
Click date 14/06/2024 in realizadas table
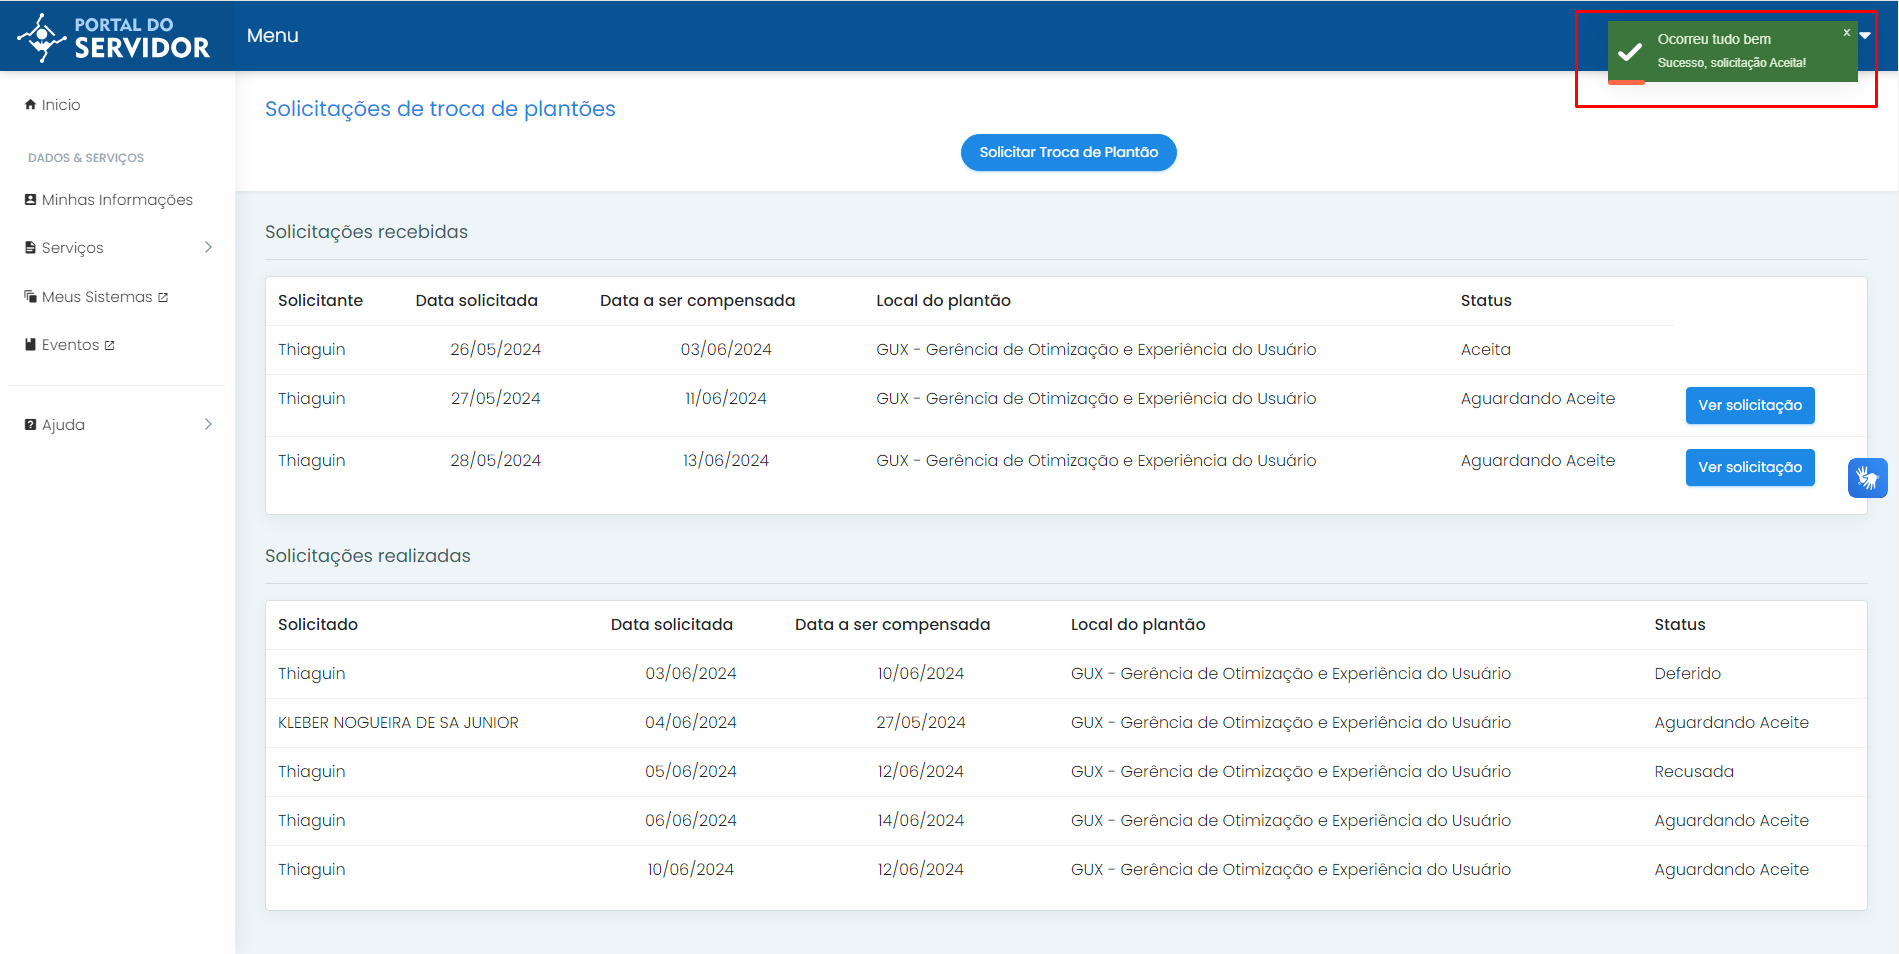pos(920,821)
